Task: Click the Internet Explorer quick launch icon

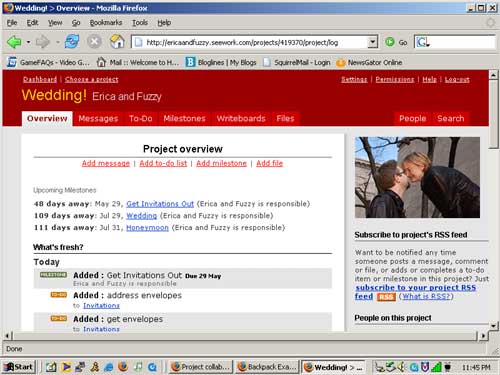Action: pos(109,367)
